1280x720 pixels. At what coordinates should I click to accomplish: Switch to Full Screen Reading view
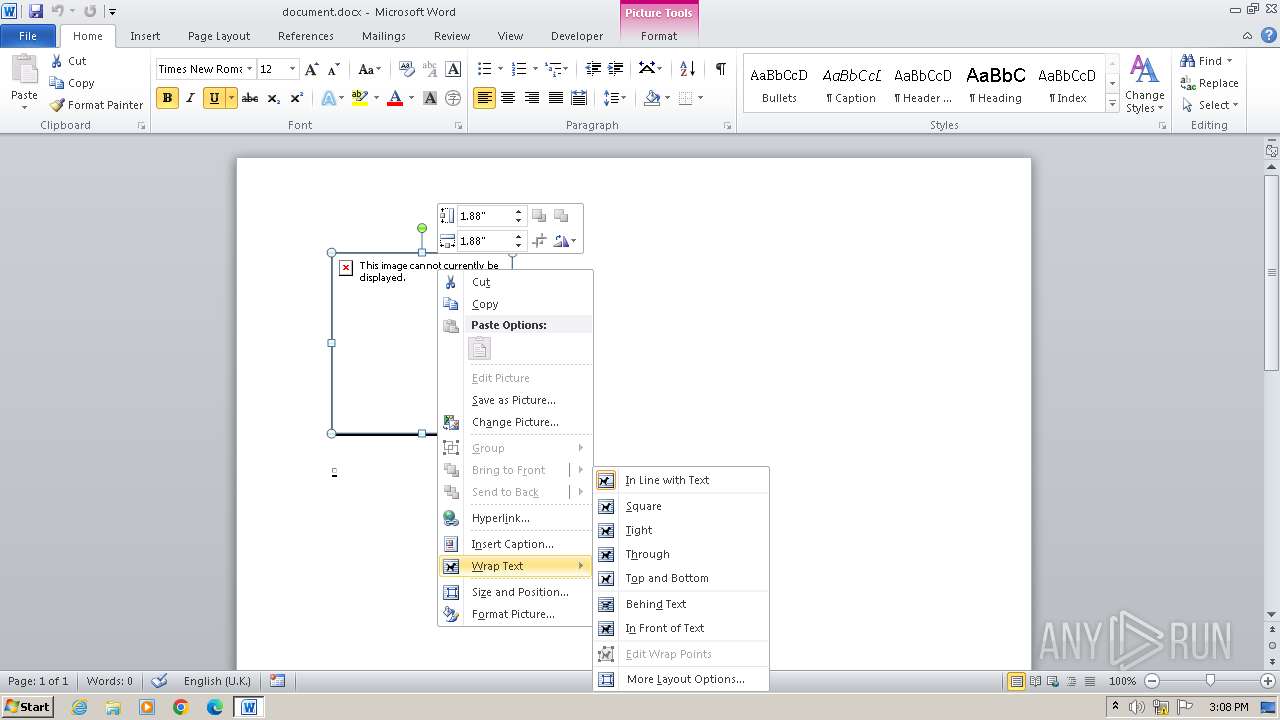click(x=1035, y=681)
